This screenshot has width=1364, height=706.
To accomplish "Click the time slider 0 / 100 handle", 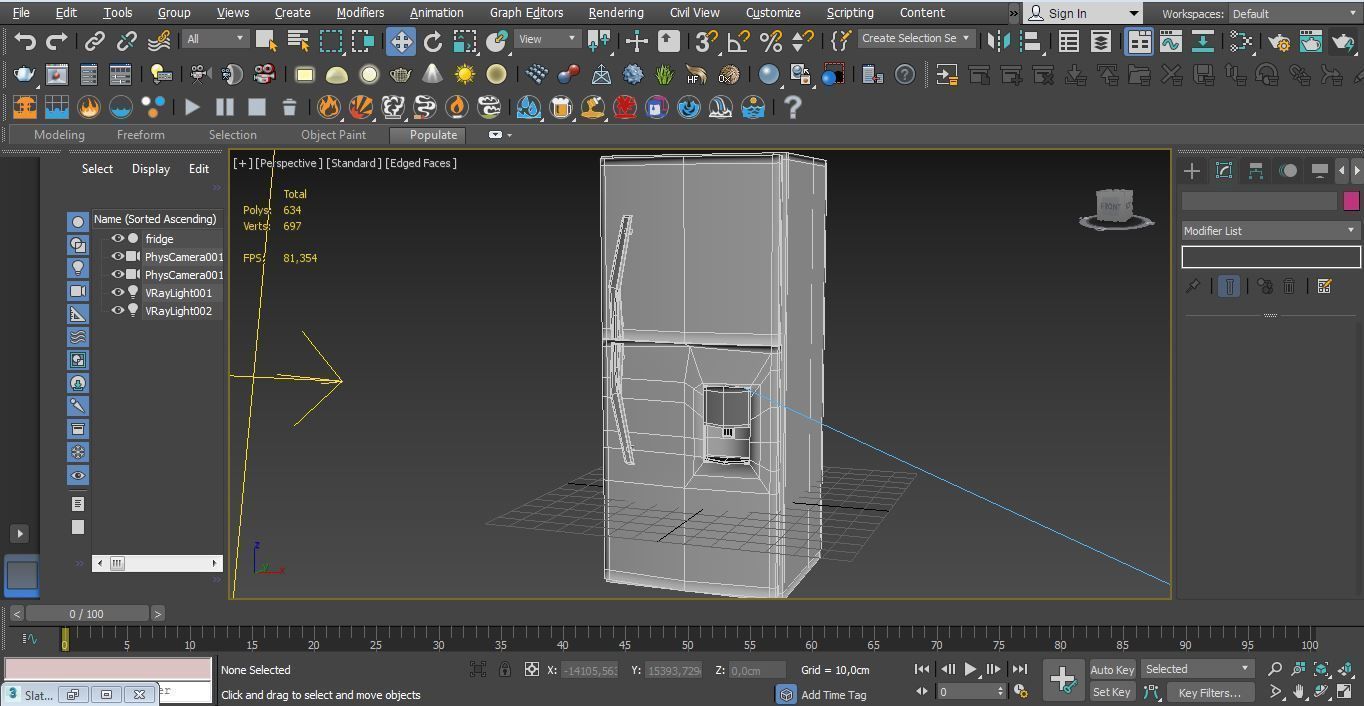I will [x=86, y=614].
